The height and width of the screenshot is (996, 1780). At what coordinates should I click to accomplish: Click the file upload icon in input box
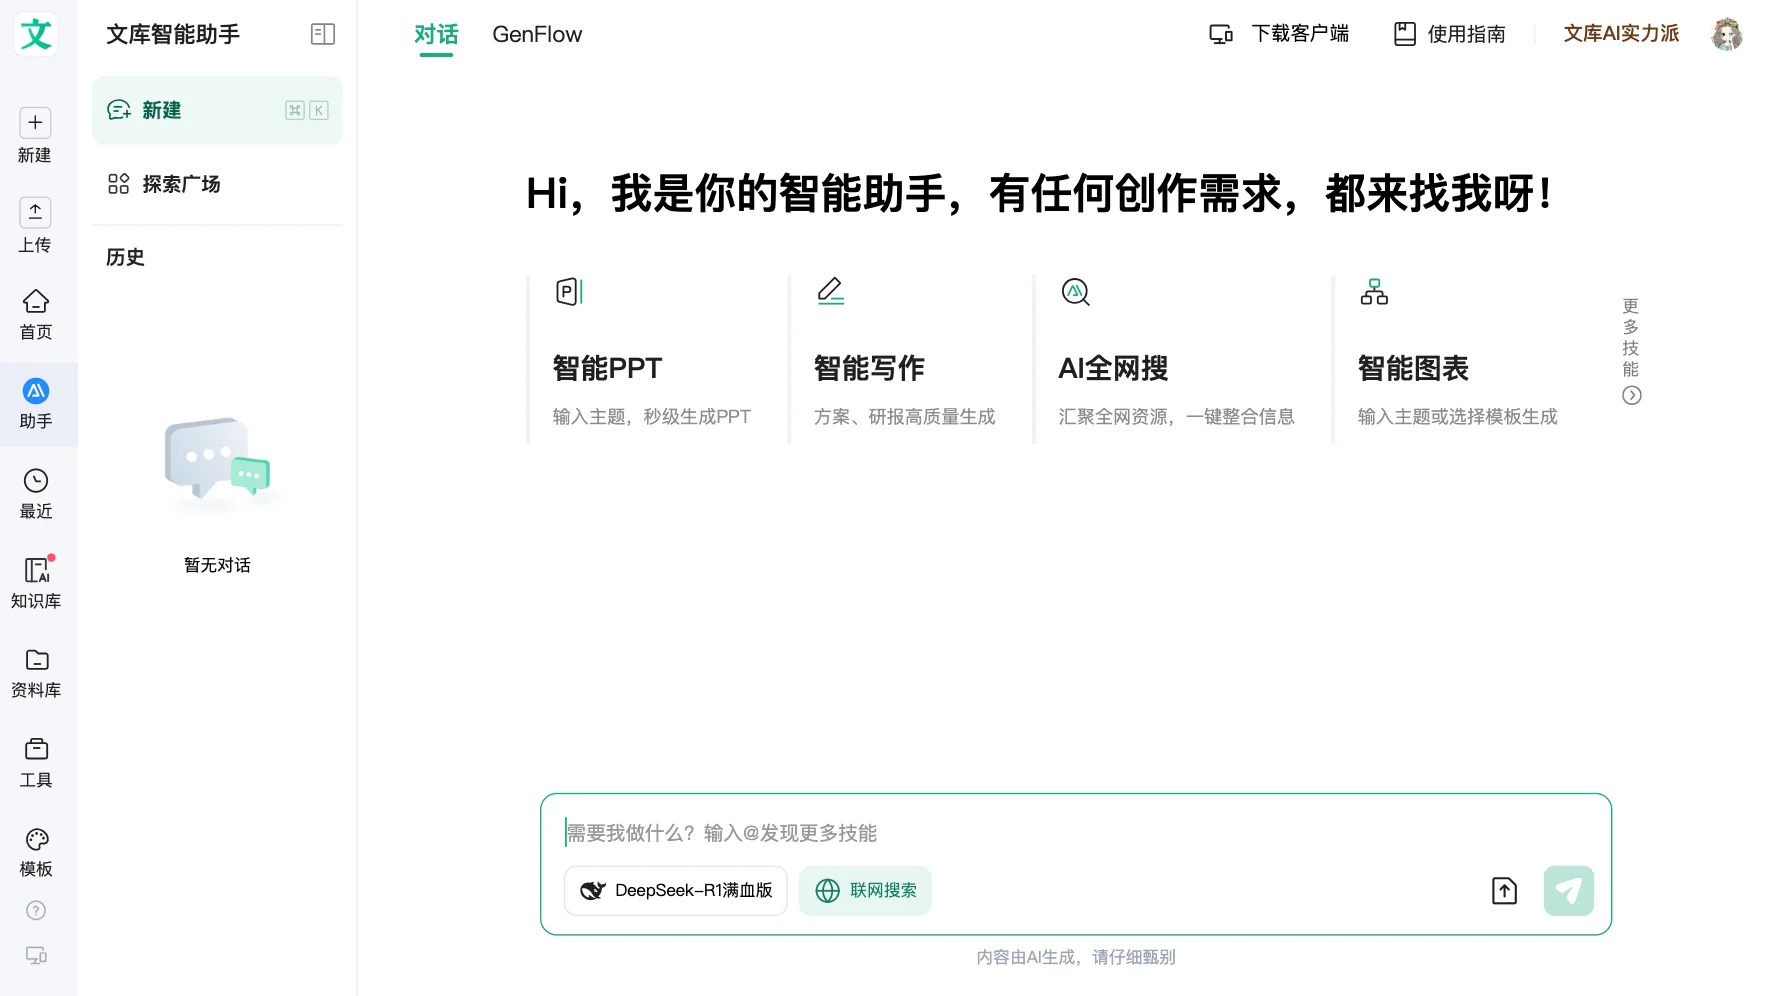[1504, 890]
